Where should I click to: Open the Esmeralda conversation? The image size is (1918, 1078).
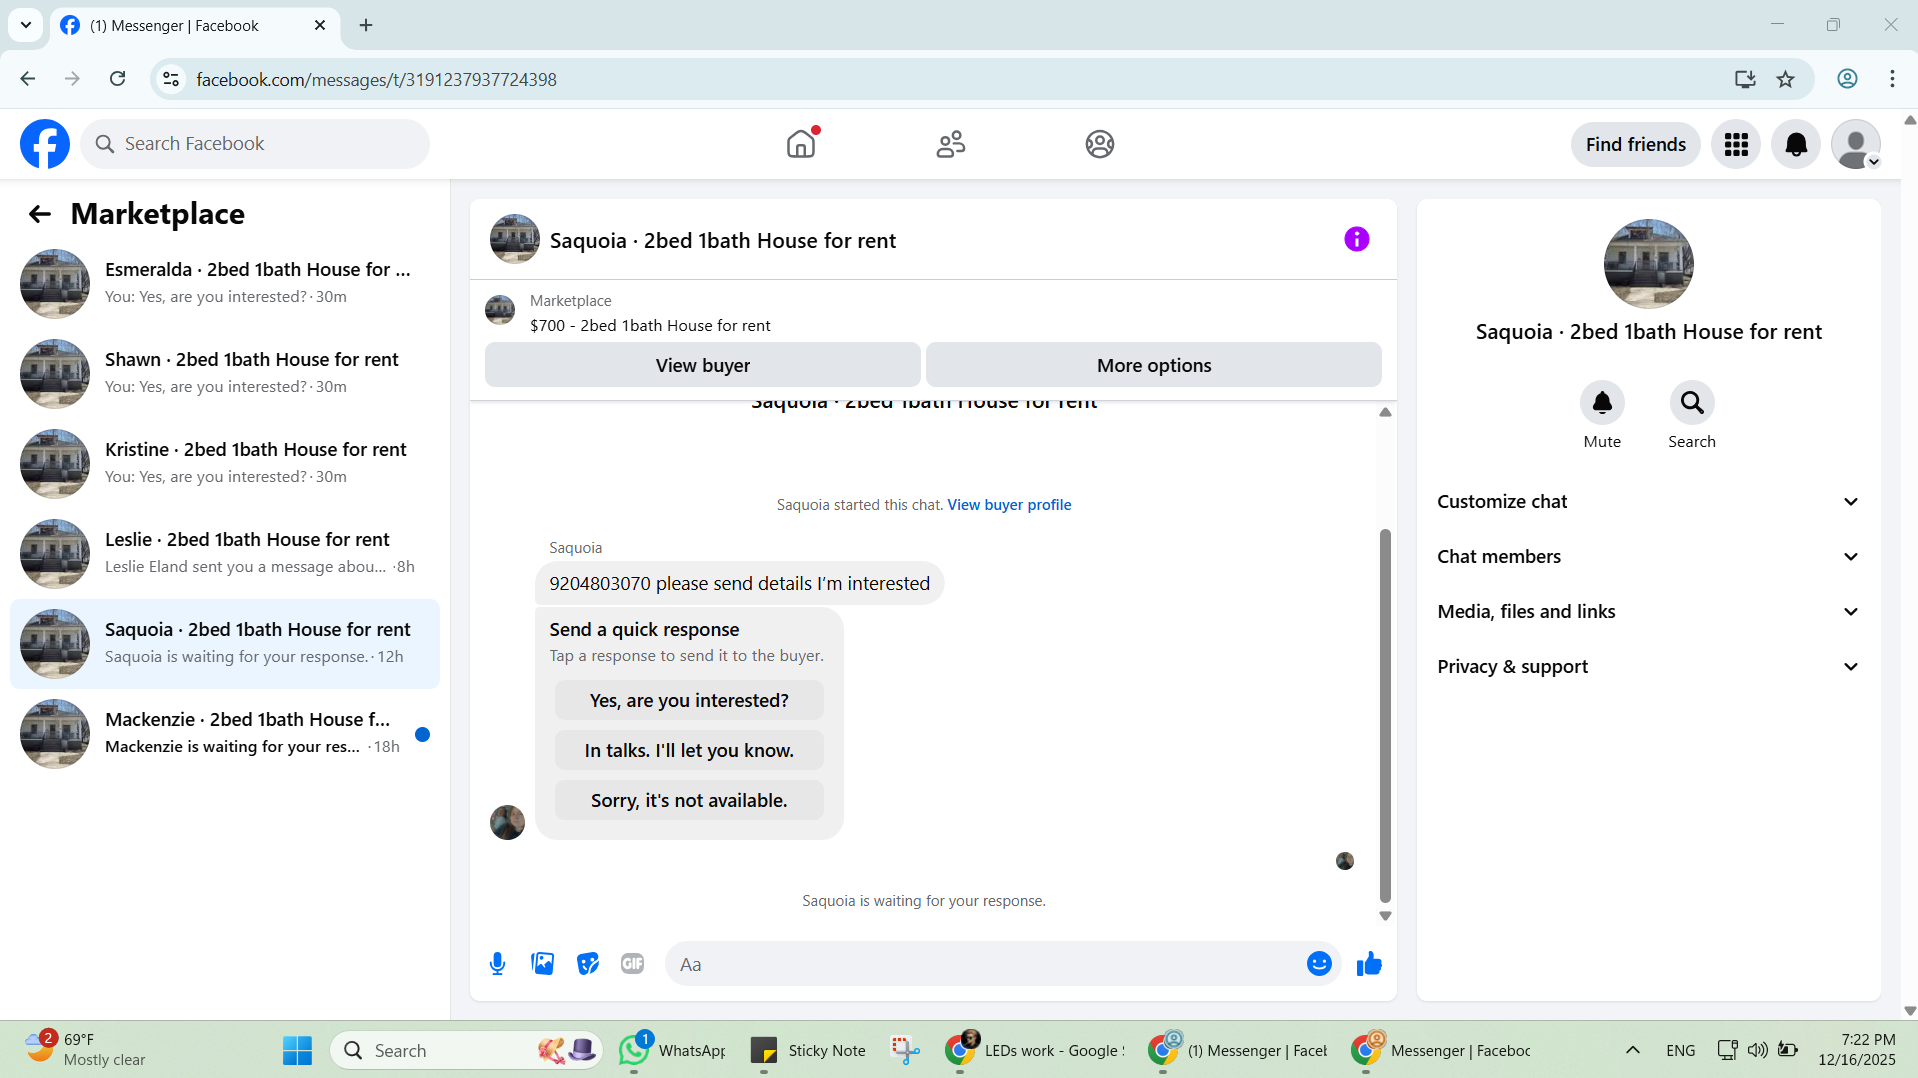coord(225,283)
